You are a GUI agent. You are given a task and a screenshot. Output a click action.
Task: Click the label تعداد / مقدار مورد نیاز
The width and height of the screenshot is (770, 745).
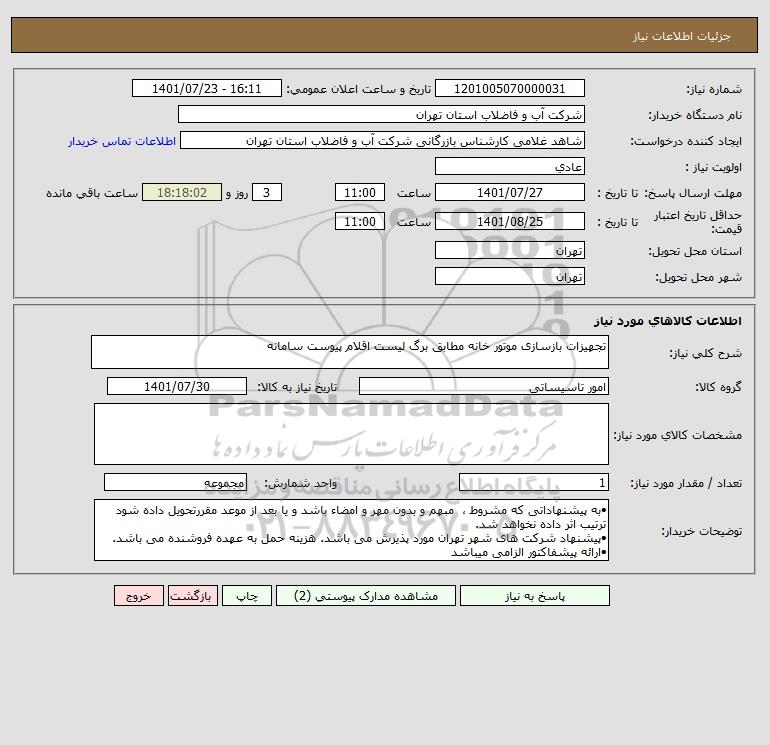point(686,484)
